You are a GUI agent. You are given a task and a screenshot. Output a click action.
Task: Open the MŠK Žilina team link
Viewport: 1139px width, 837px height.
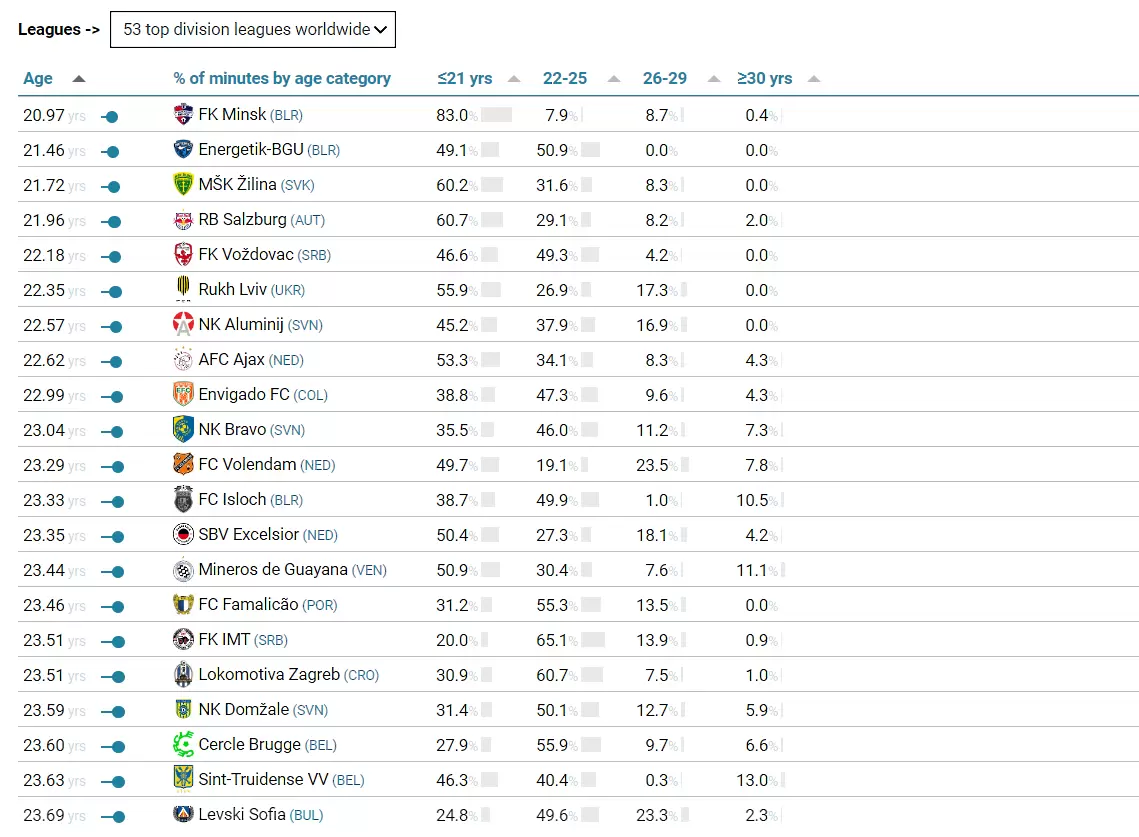point(237,185)
